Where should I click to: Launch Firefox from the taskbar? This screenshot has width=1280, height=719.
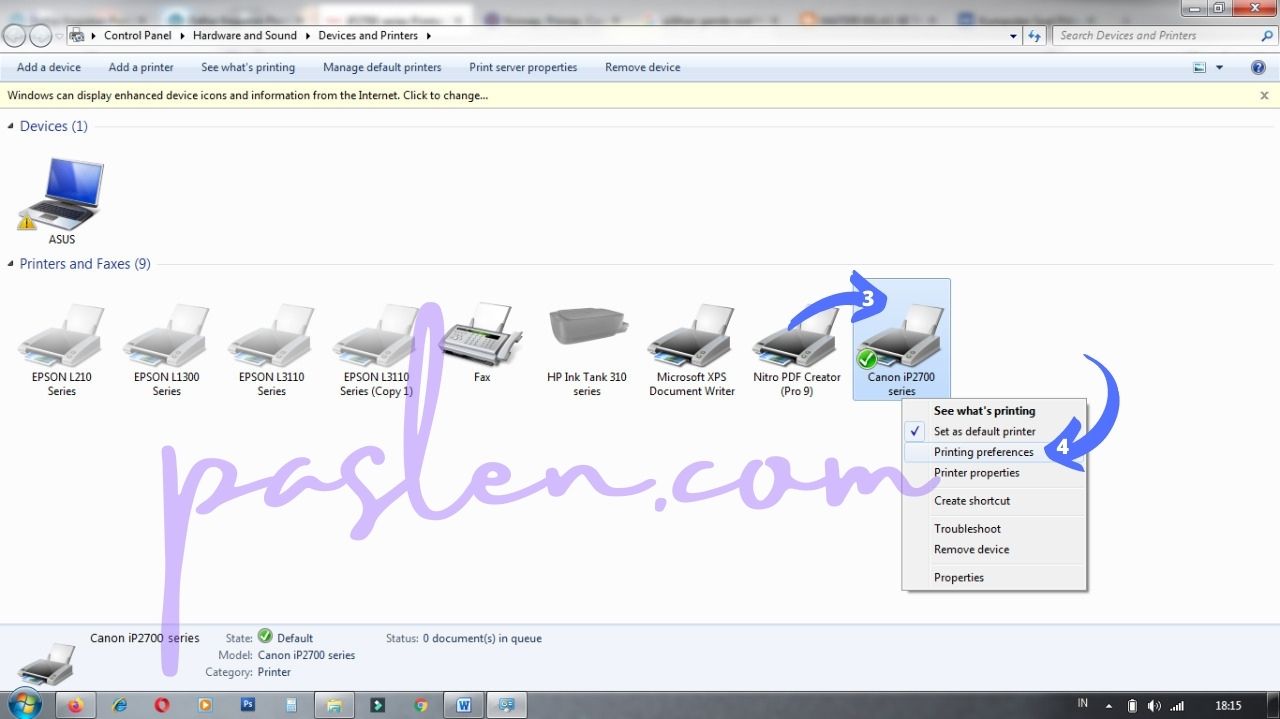pos(75,705)
